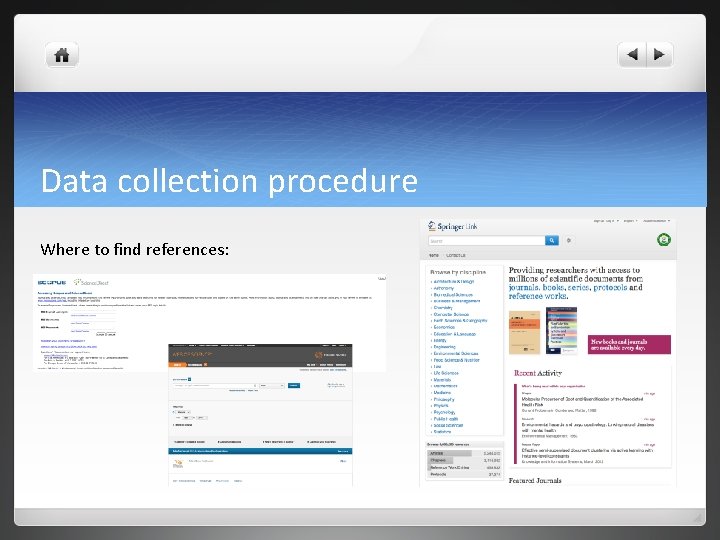Select Psychology in Browse by discipline list
The width and height of the screenshot is (720, 540).
[444, 412]
